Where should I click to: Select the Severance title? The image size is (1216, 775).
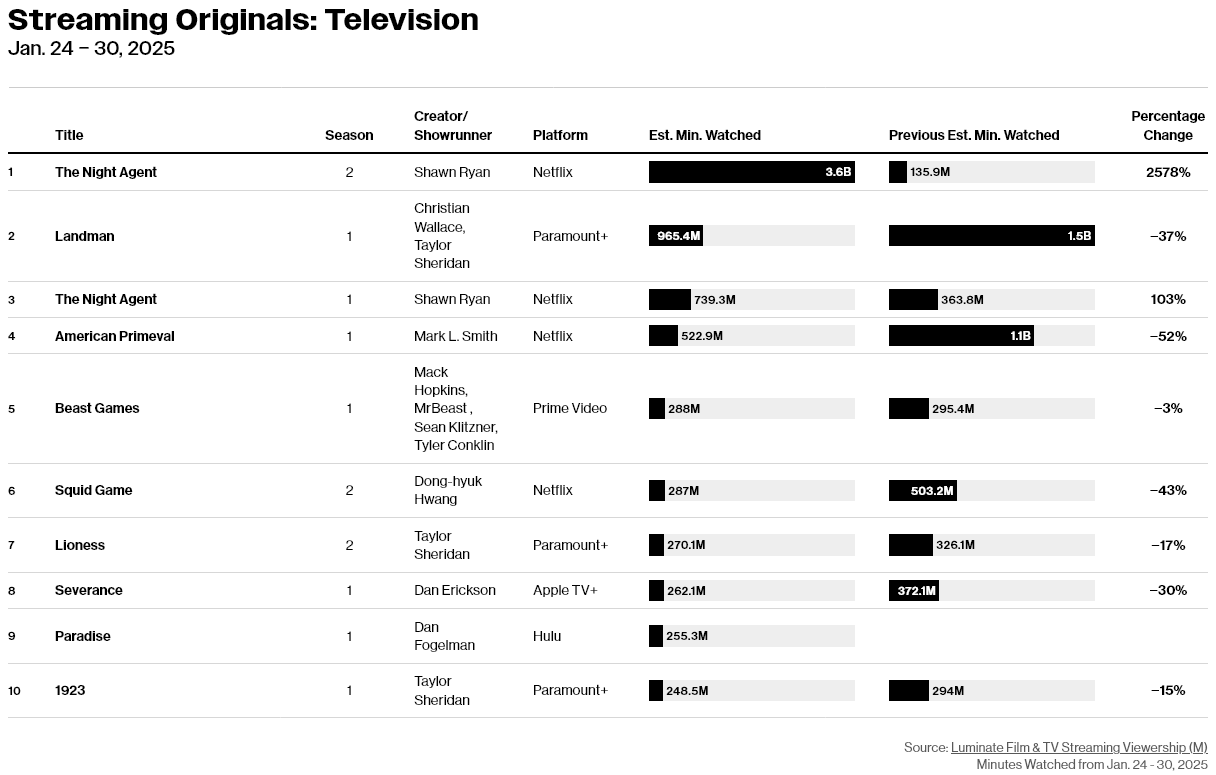[89, 590]
